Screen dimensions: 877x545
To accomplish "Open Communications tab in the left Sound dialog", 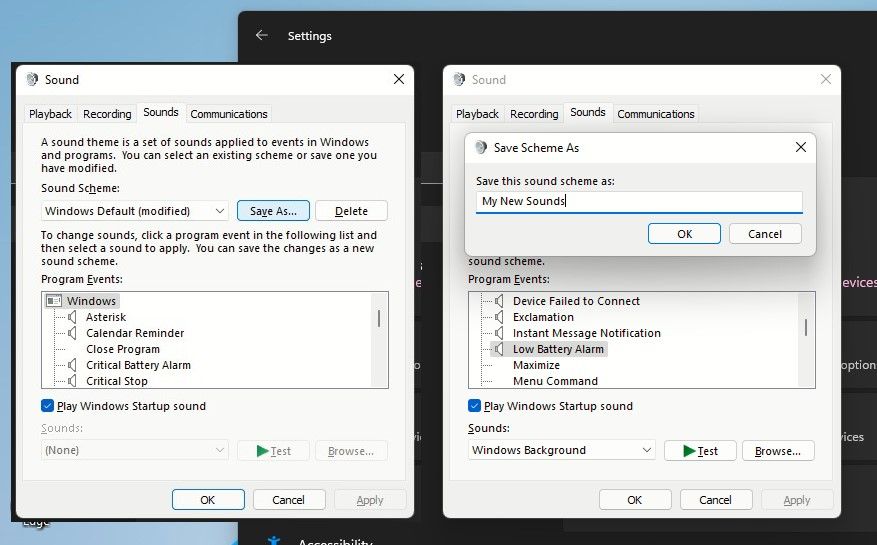I will pos(229,114).
